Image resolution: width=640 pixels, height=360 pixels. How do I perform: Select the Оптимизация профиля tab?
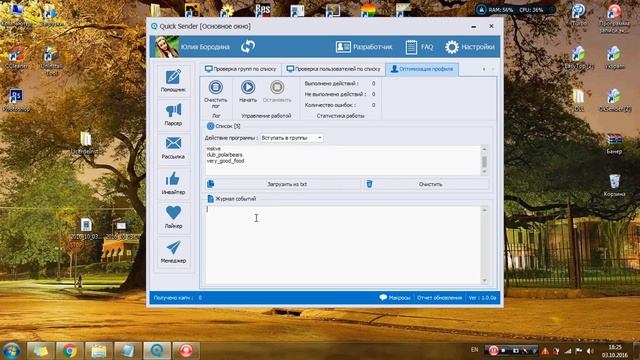(422, 69)
